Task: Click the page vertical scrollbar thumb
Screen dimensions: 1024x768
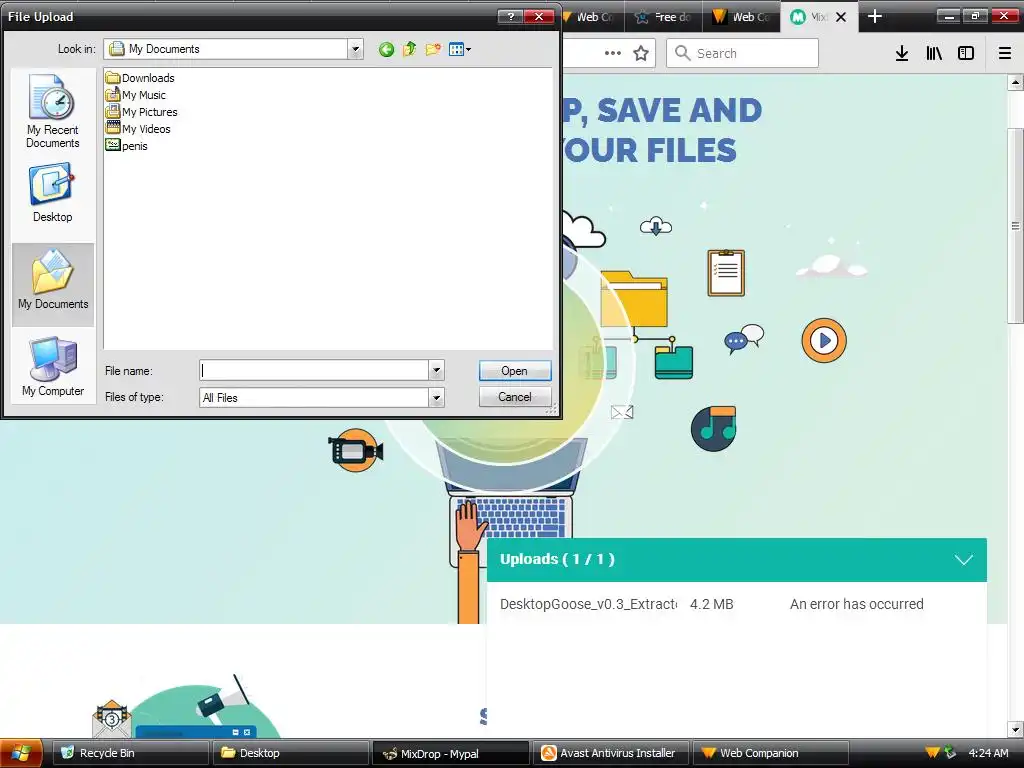Action: [x=1015, y=225]
